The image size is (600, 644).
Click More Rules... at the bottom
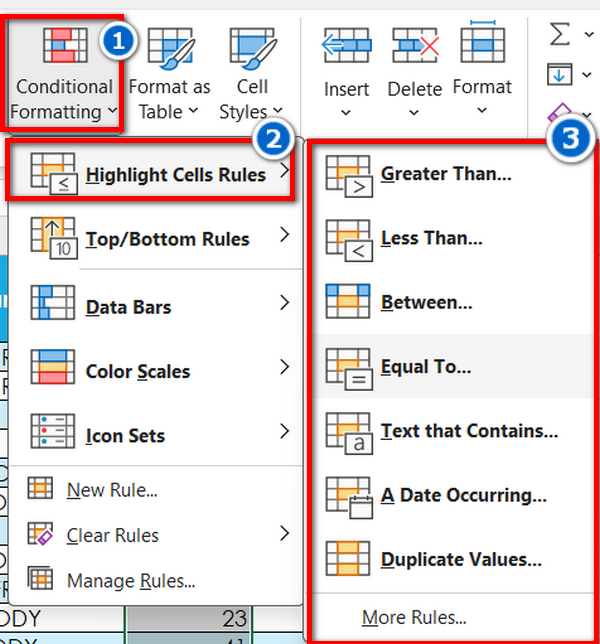coord(414,617)
